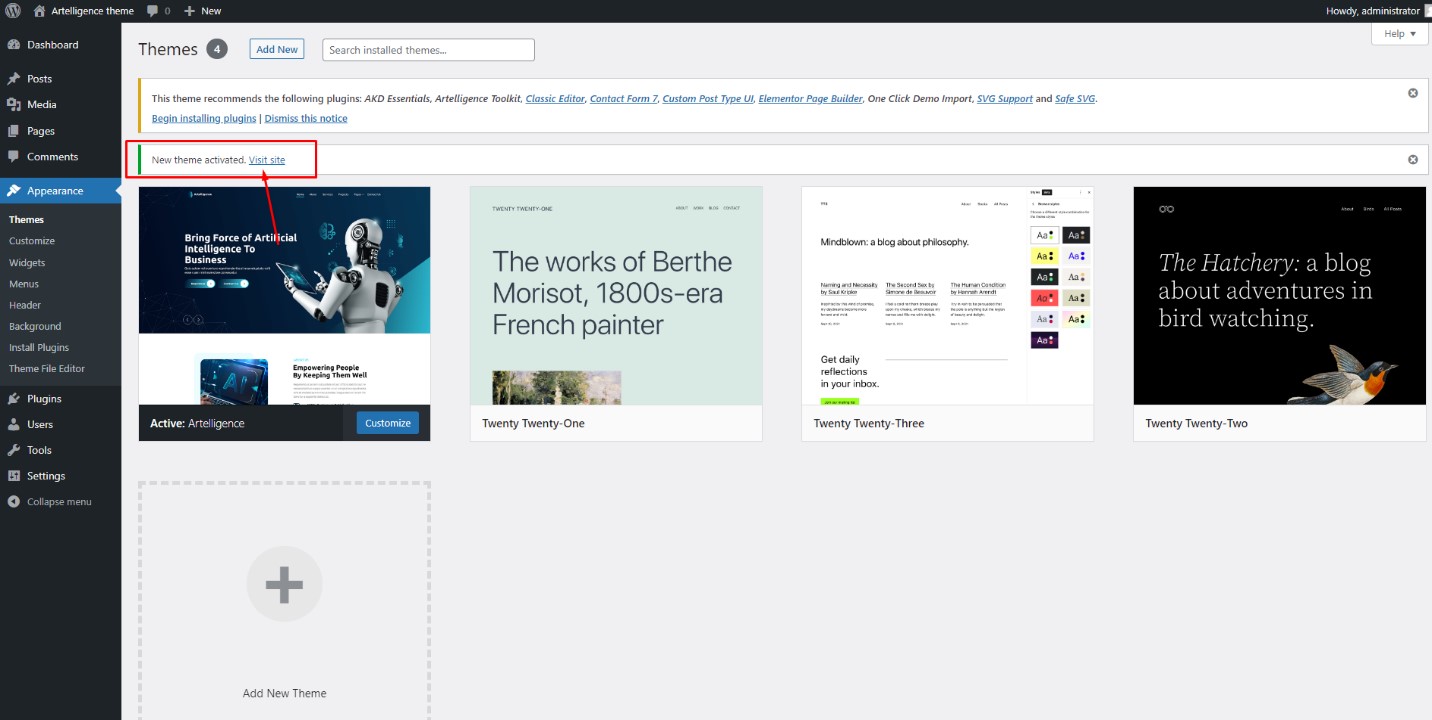Screen dimensions: 1432x720
Task: Dismiss the recommended plugins notice
Action: click(1413, 93)
